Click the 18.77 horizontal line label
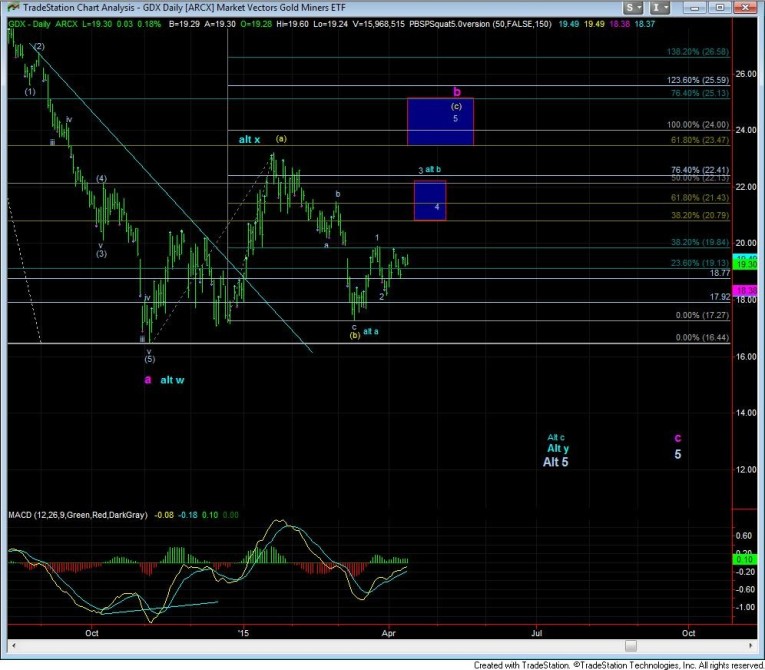The height and width of the screenshot is (670, 765). tap(720, 273)
